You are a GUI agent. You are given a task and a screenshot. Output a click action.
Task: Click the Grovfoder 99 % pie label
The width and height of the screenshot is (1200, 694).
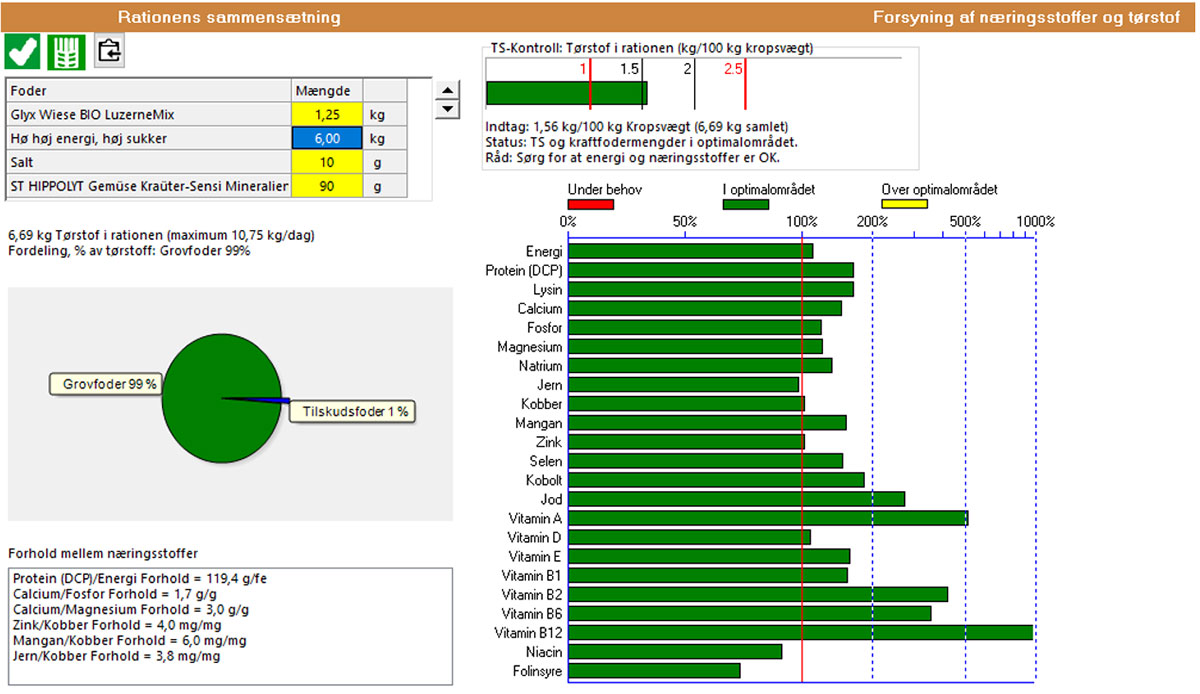[104, 384]
